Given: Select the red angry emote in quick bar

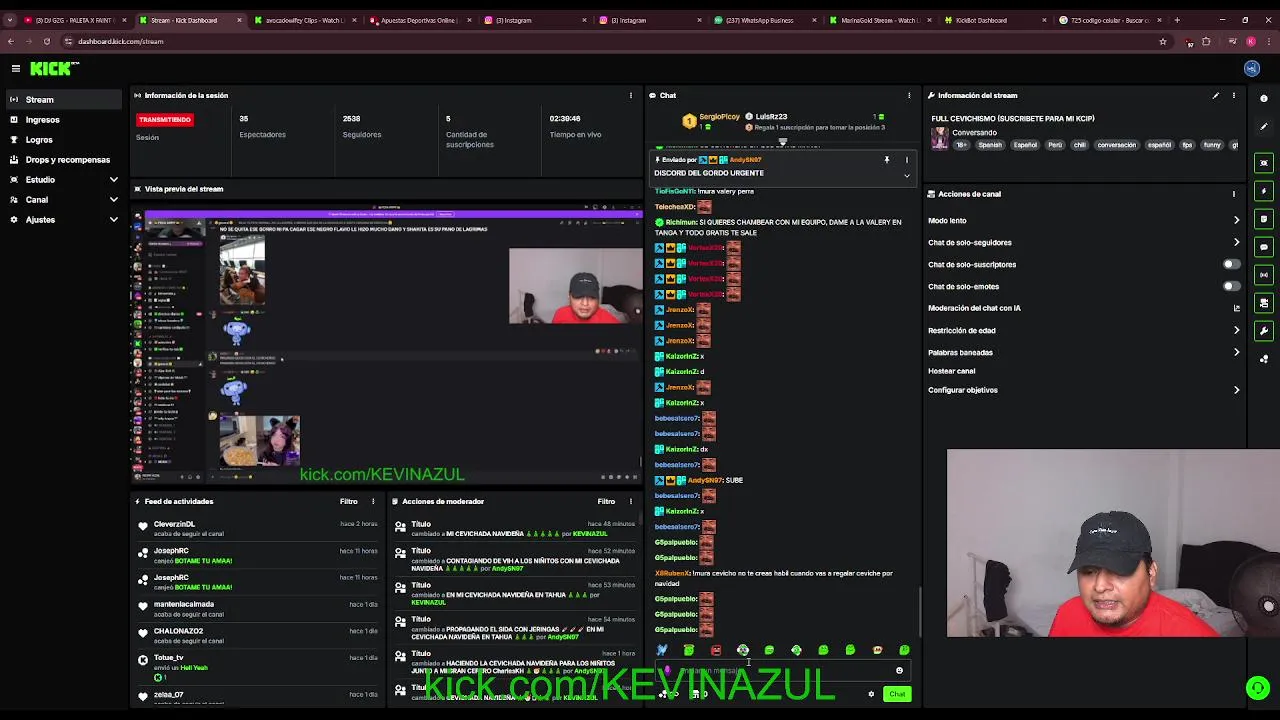Looking at the screenshot, I should 715,650.
